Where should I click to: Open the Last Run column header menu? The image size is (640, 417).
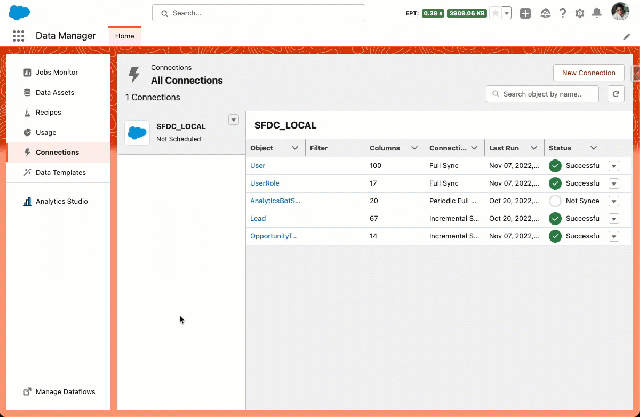pos(533,148)
